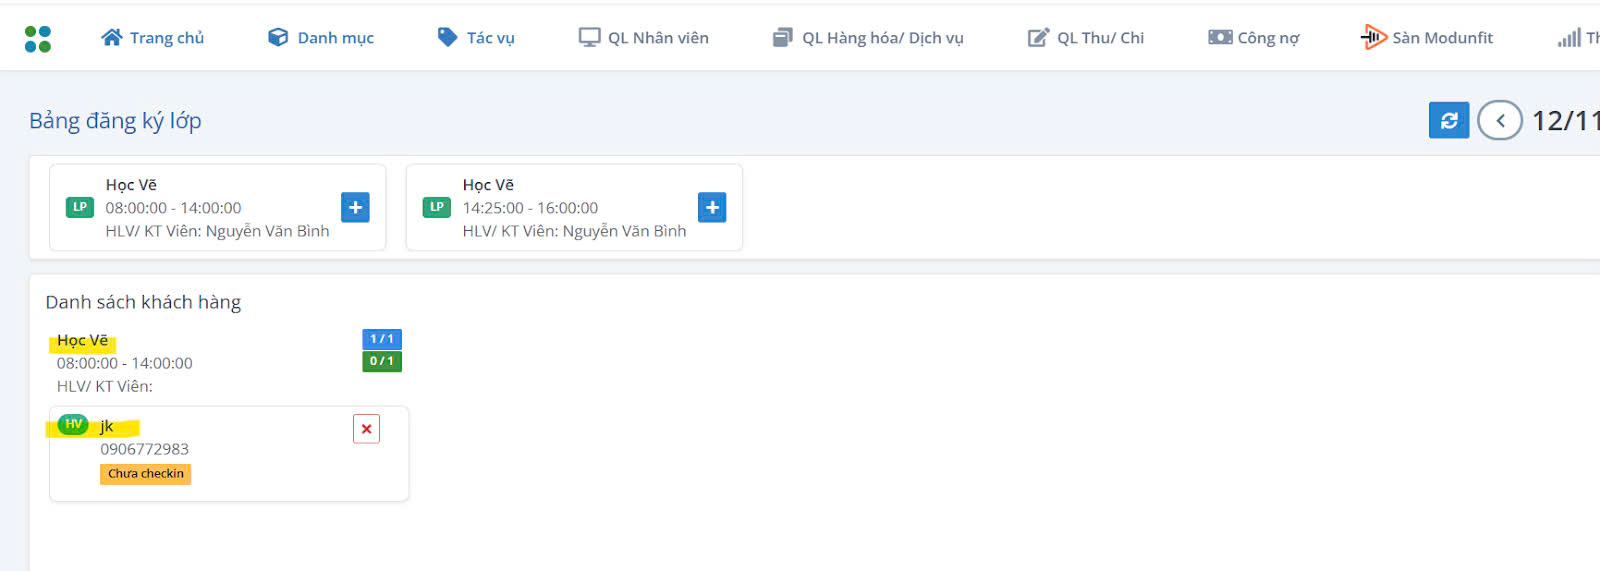Image resolution: width=1600 pixels, height=571 pixels.
Task: Open the Trang chủ home menu
Action: tap(153, 38)
